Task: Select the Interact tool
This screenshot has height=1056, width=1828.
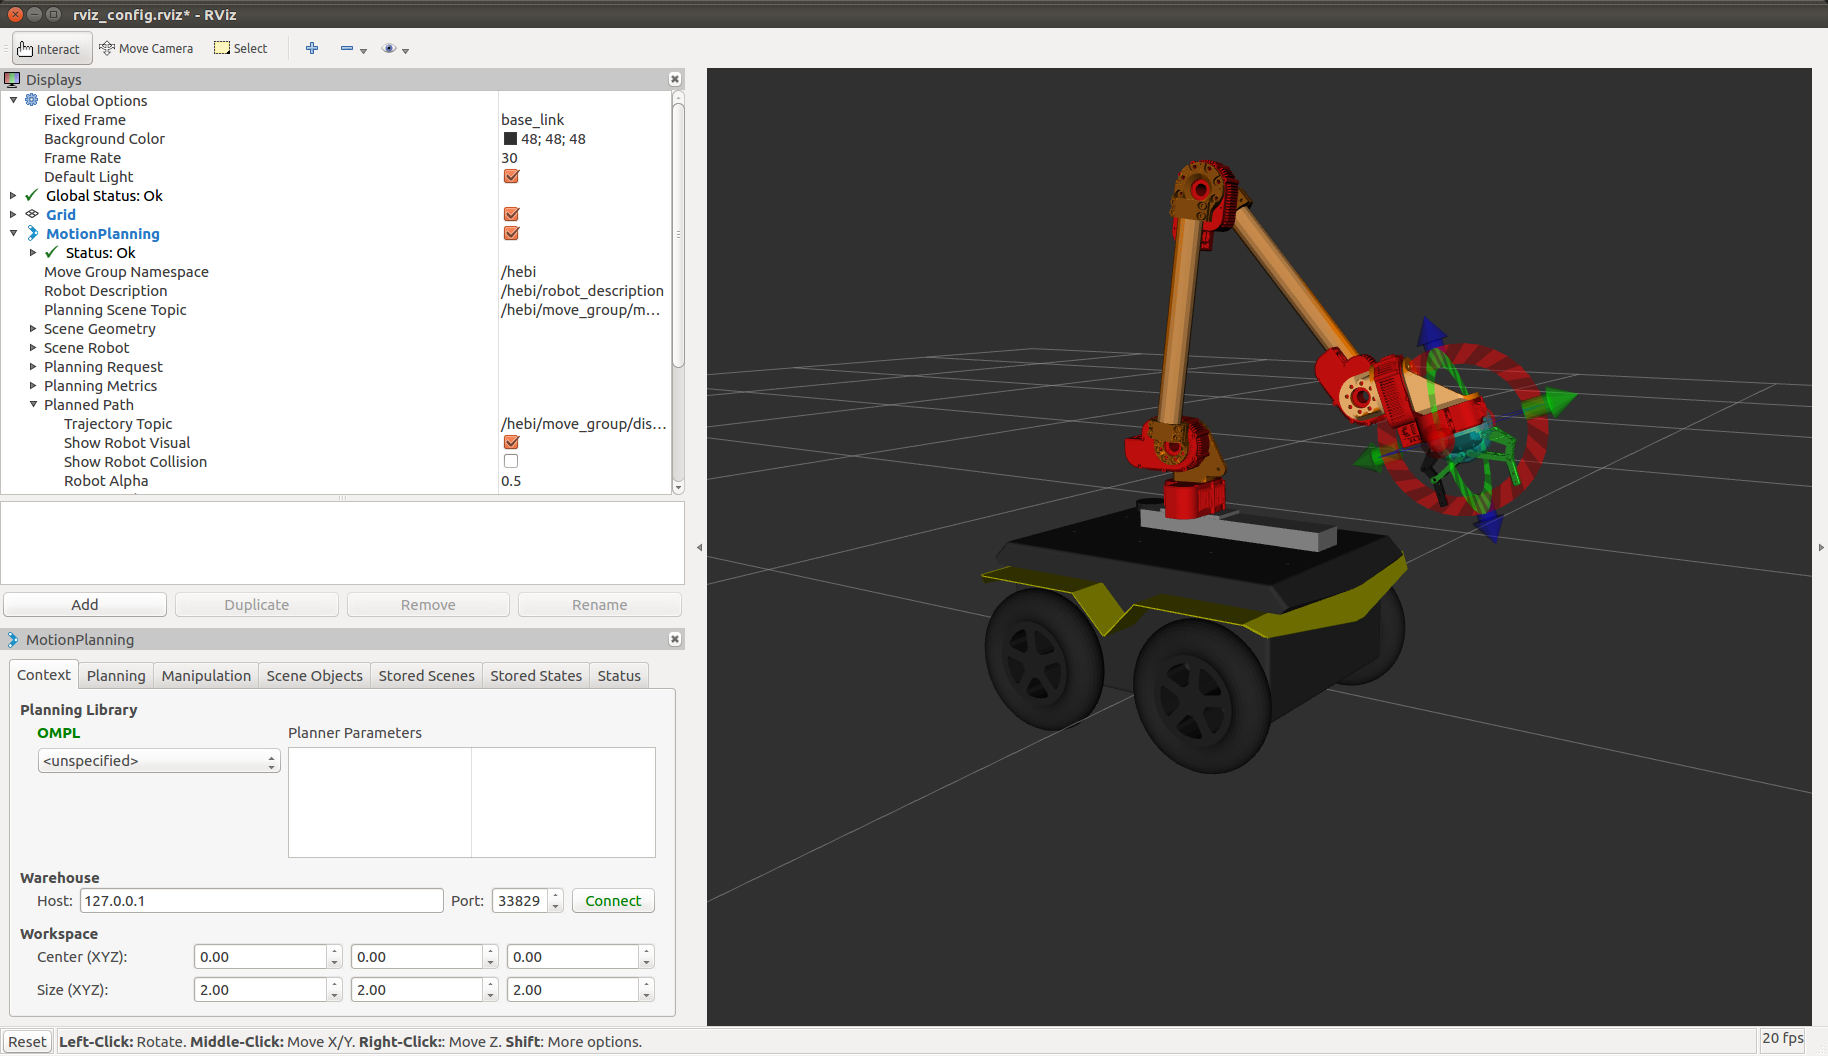Action: [x=50, y=48]
